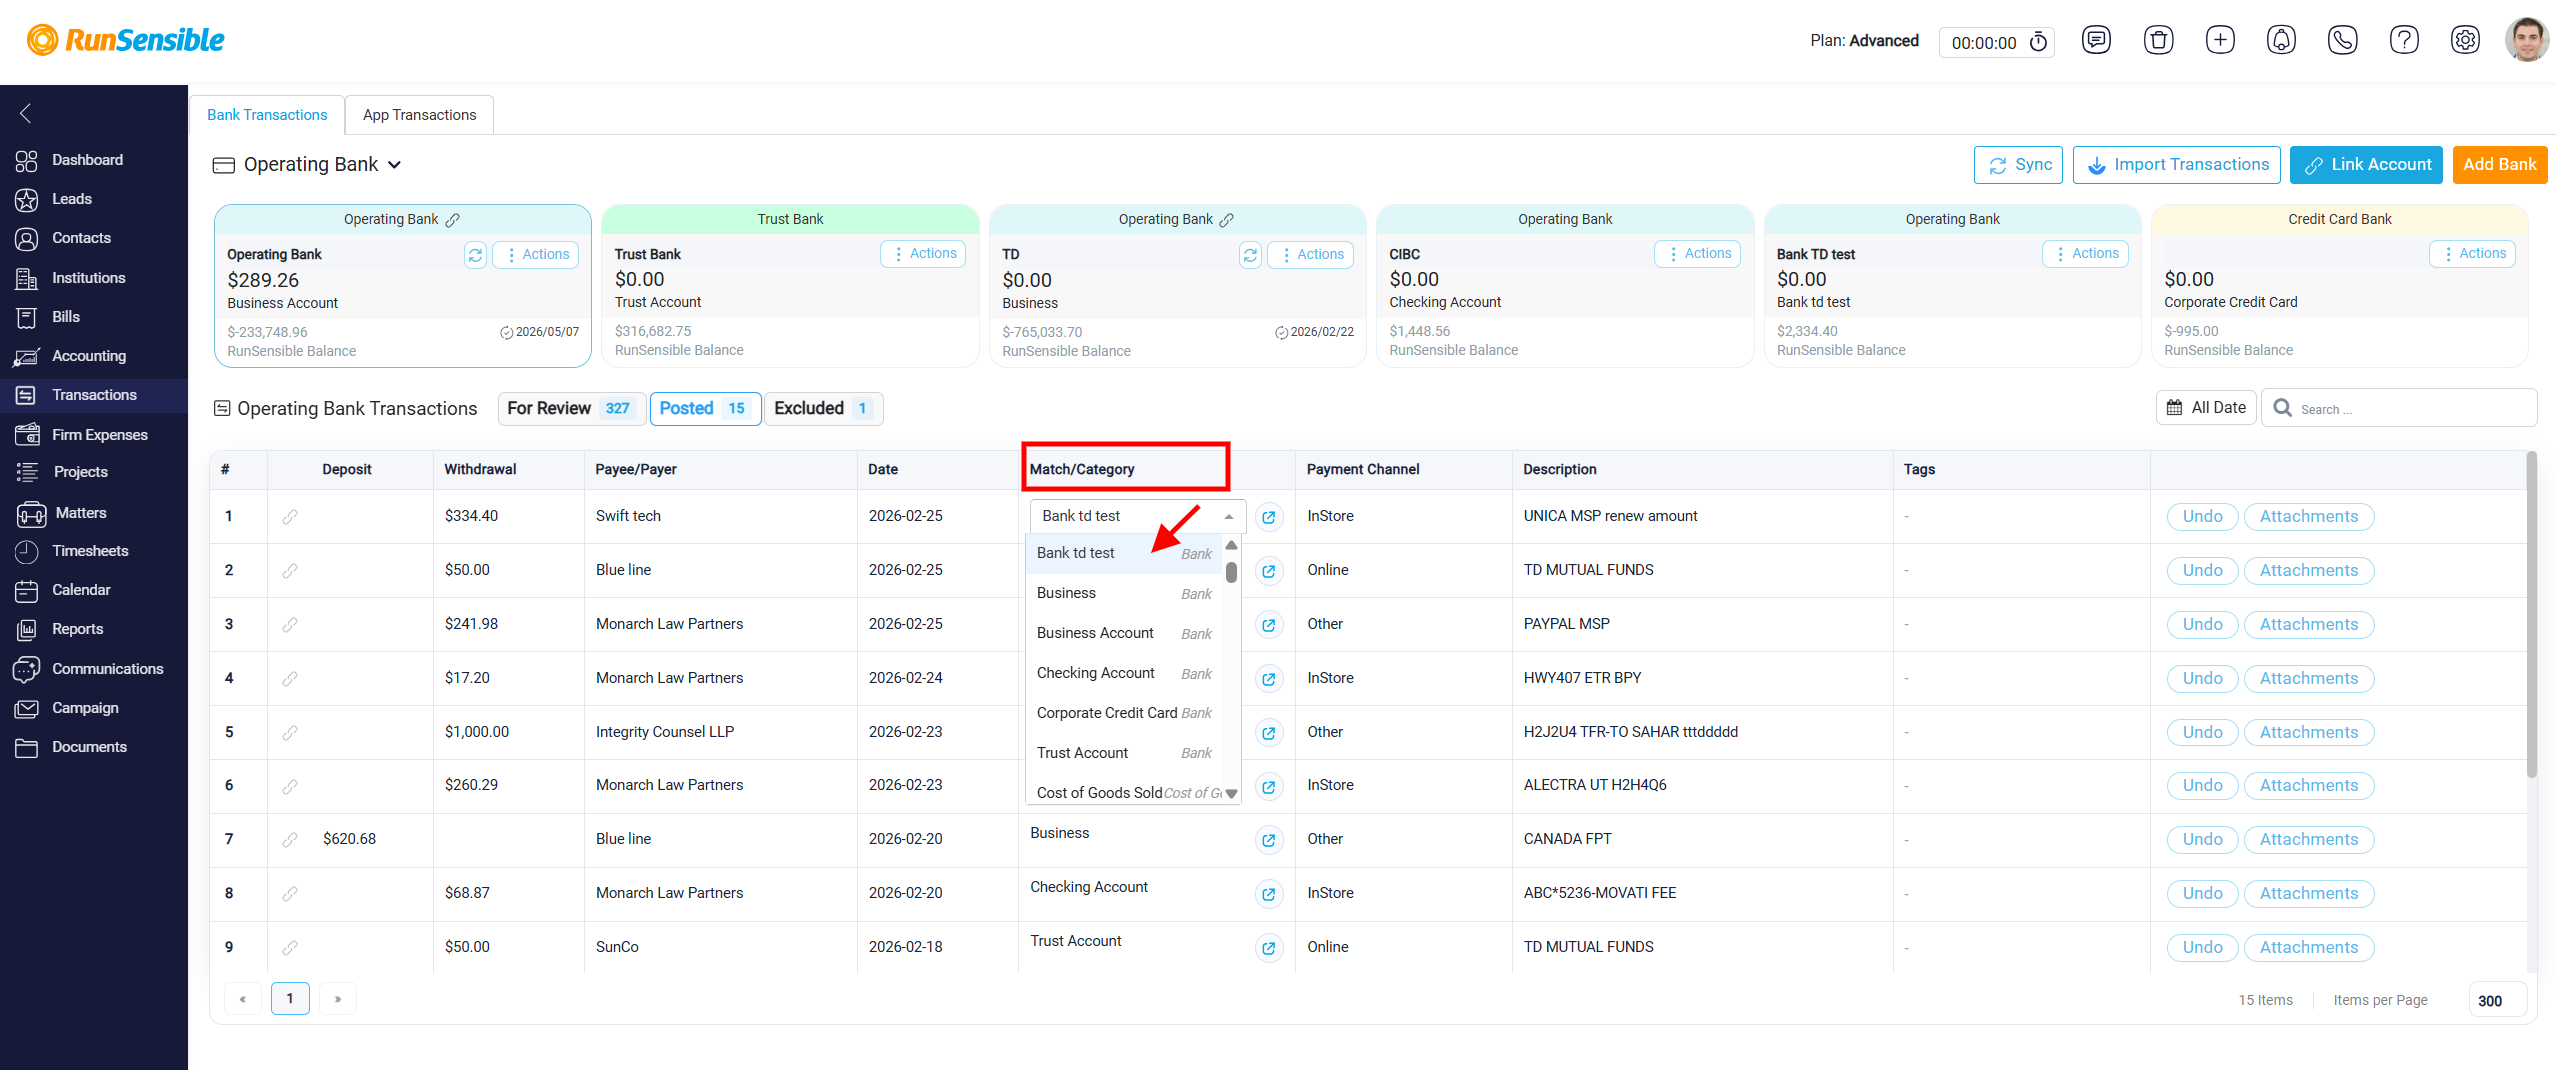This screenshot has width=2556, height=1070.
Task: Click the link icon in row 2
Action: 290,571
